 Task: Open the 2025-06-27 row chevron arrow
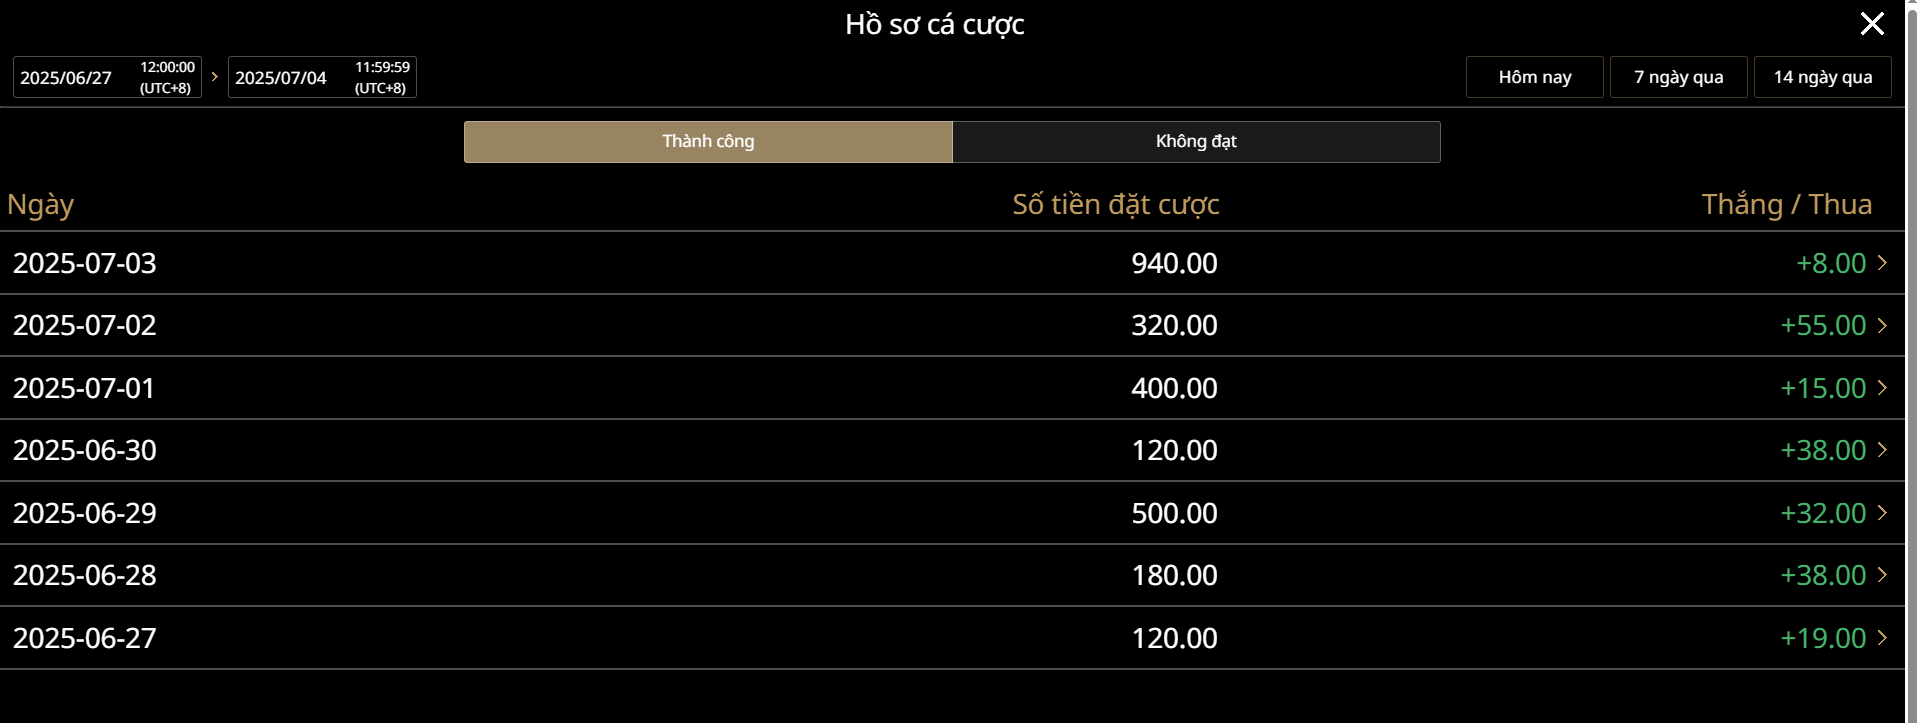coord(1882,638)
